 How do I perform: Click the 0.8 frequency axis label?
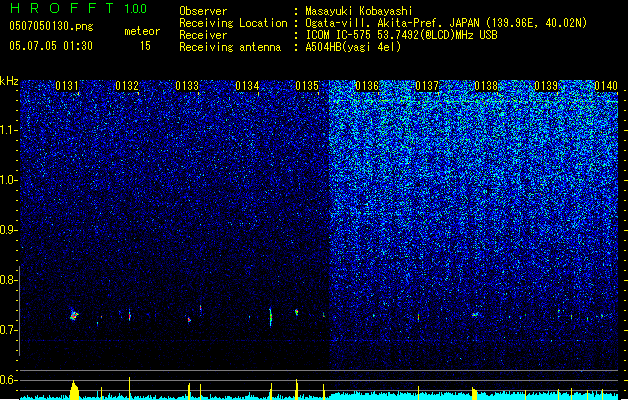[x=8, y=280]
